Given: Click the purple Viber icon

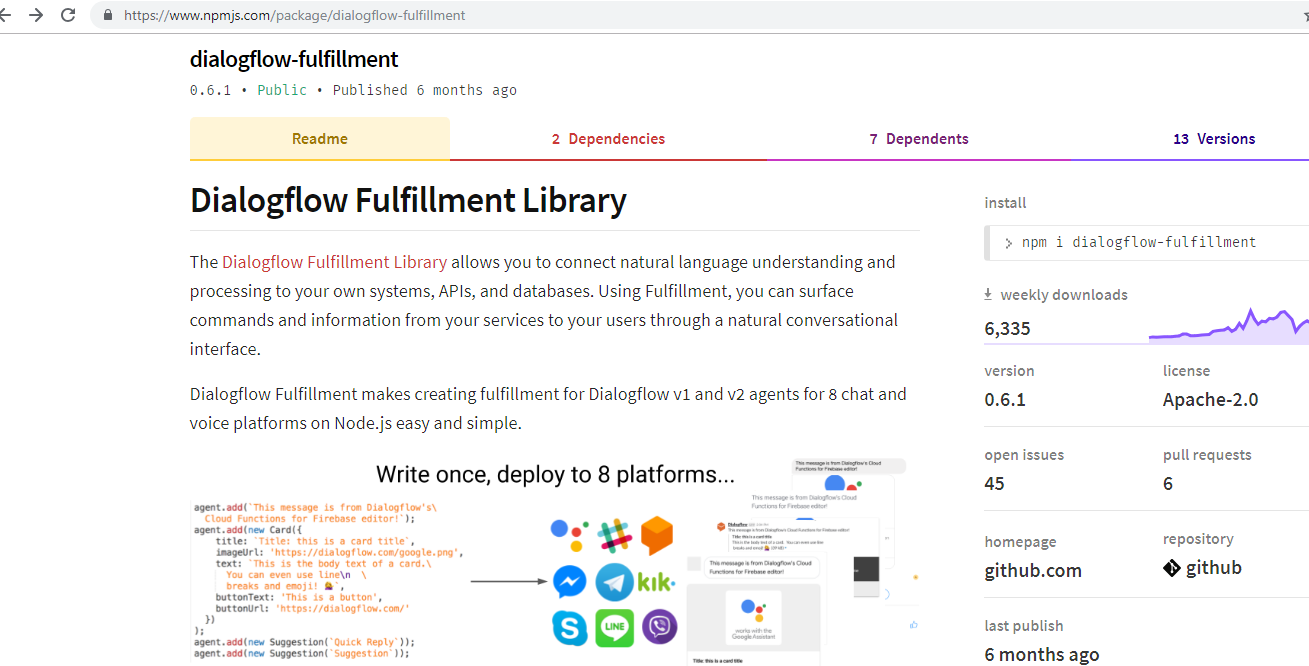Looking at the screenshot, I should click(659, 628).
